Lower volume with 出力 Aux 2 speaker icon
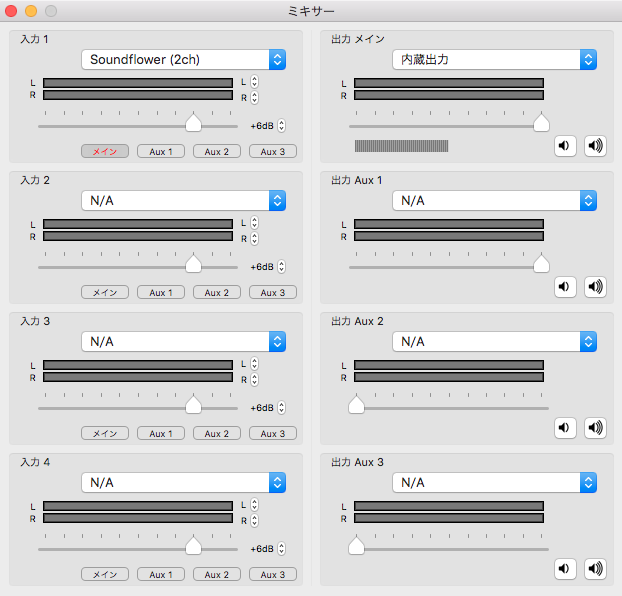Screen dimensions: 622x596 click(x=565, y=428)
